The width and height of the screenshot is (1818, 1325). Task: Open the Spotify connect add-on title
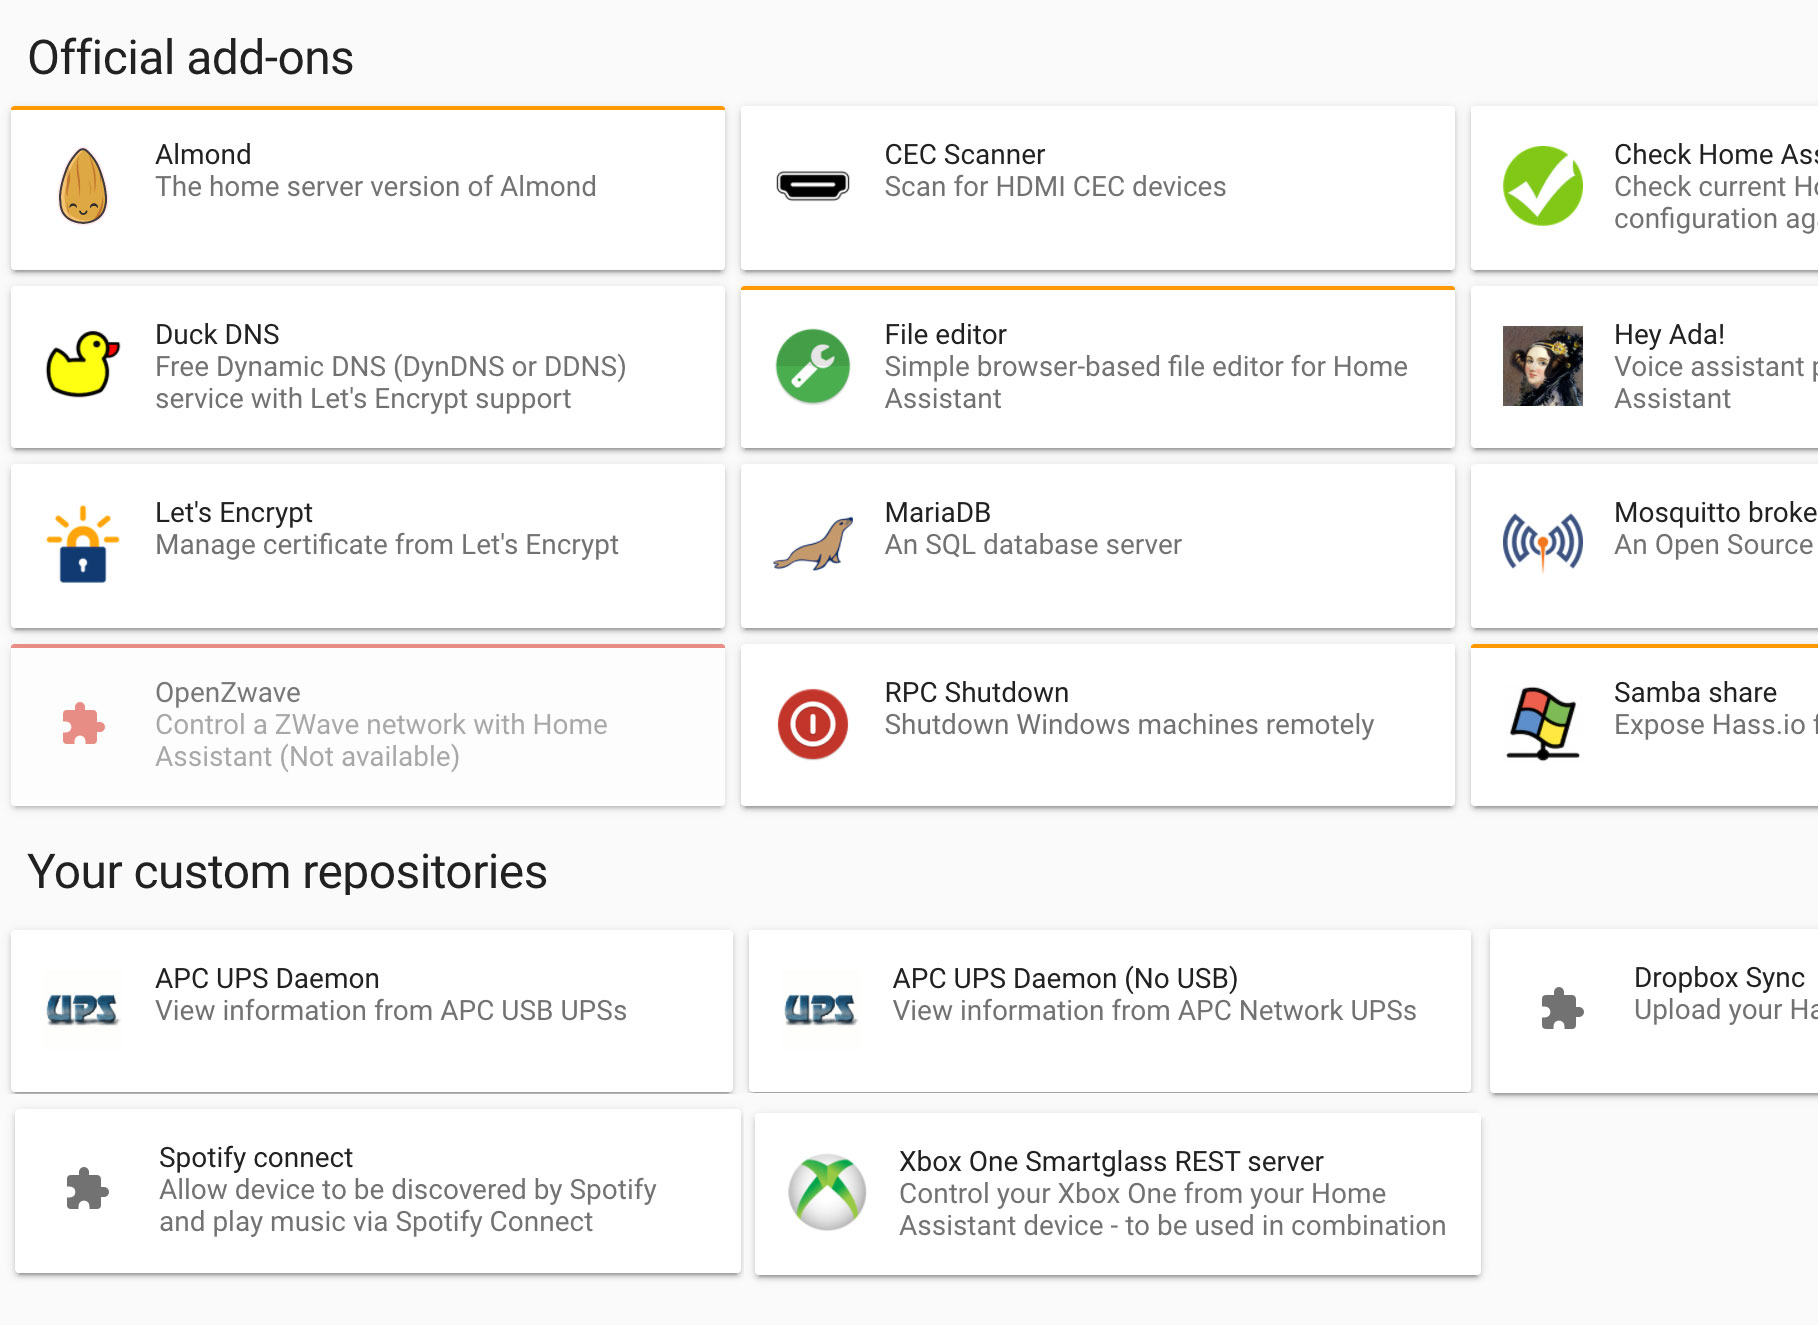[256, 1157]
